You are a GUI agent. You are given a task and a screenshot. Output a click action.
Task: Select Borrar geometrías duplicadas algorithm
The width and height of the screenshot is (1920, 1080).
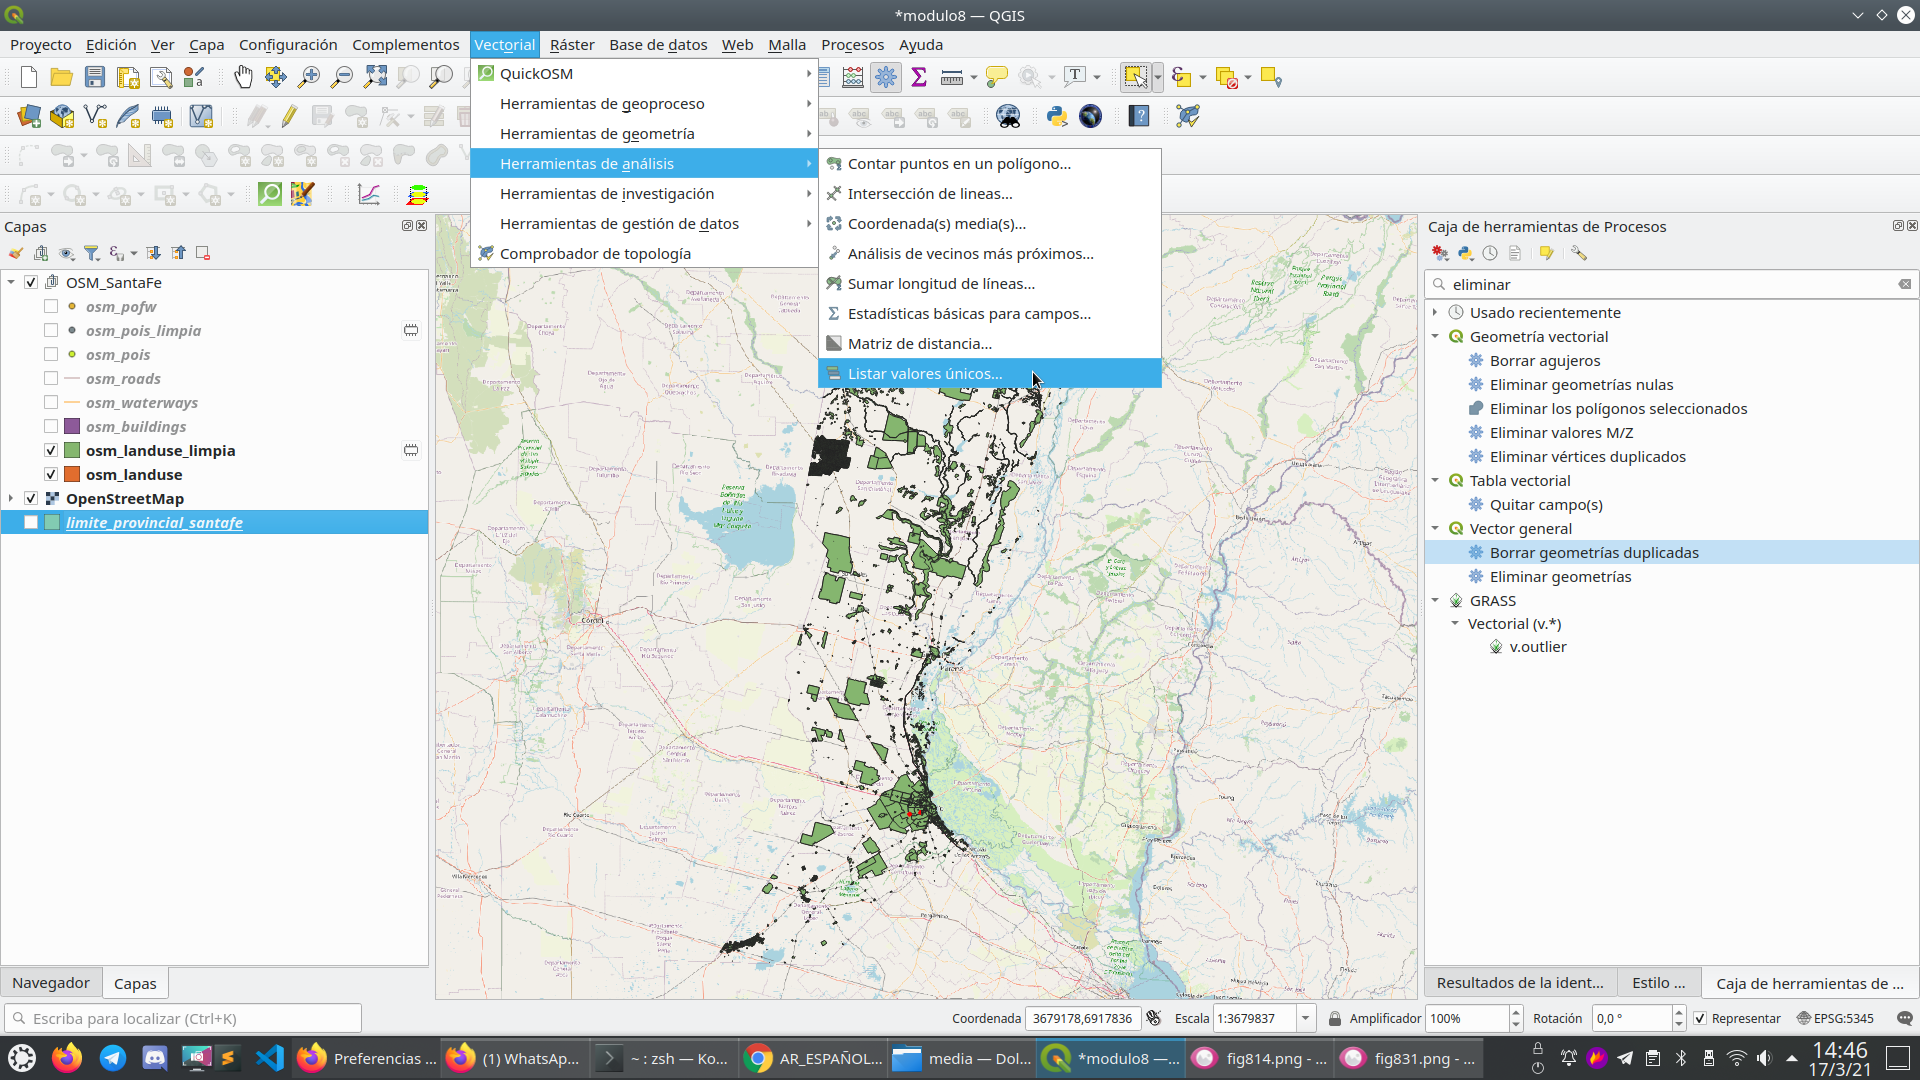pos(1594,552)
